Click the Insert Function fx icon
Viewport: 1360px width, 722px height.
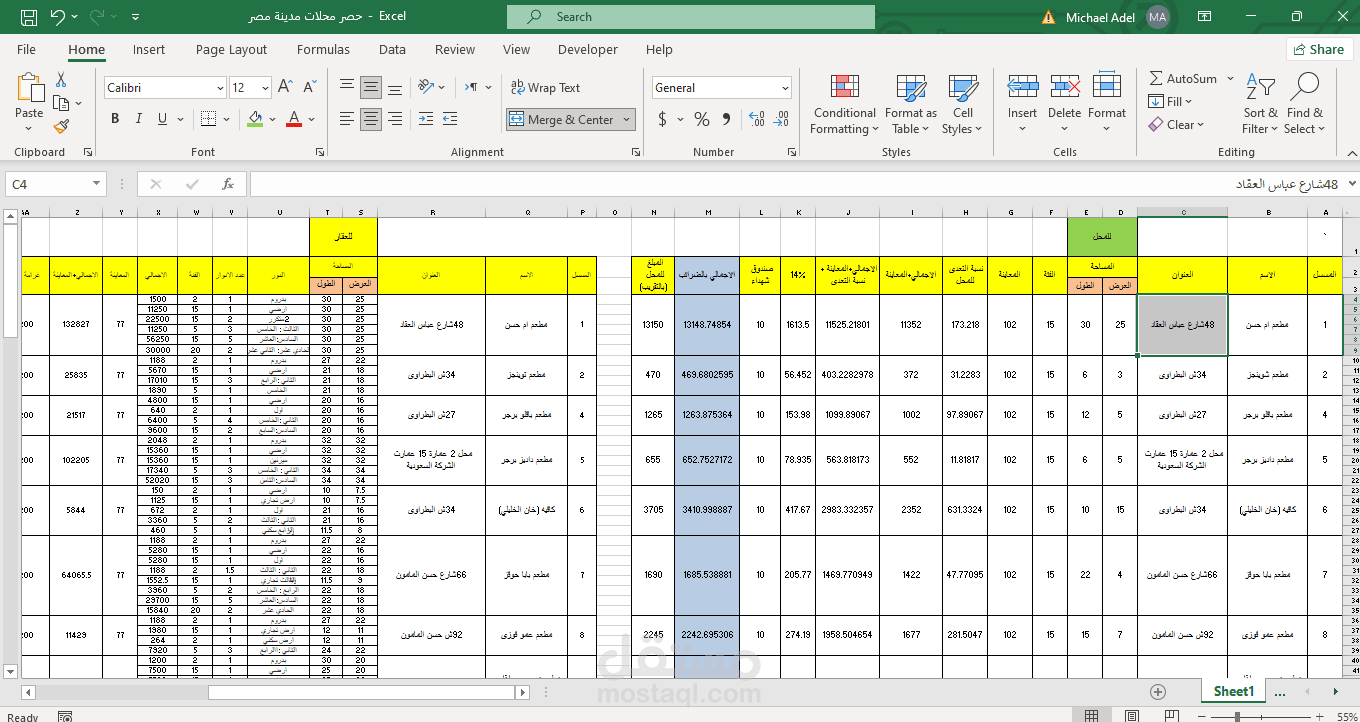click(x=228, y=184)
